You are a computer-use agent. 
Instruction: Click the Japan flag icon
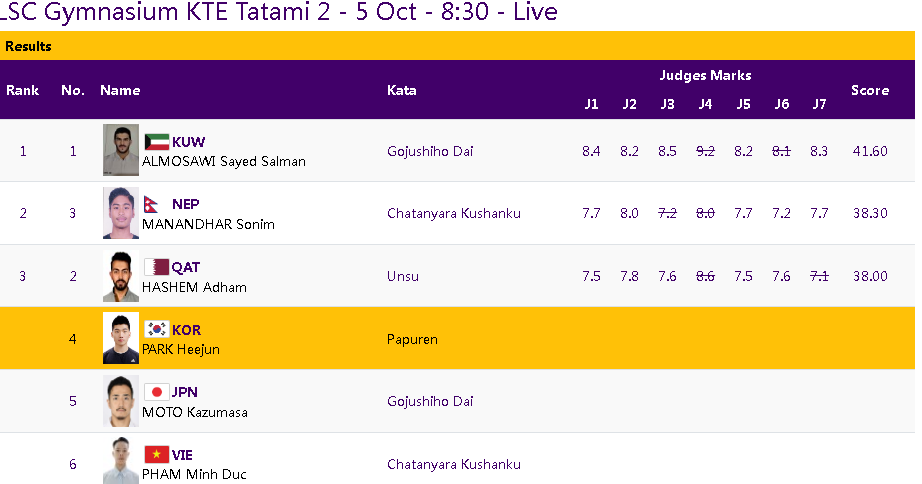point(157,392)
